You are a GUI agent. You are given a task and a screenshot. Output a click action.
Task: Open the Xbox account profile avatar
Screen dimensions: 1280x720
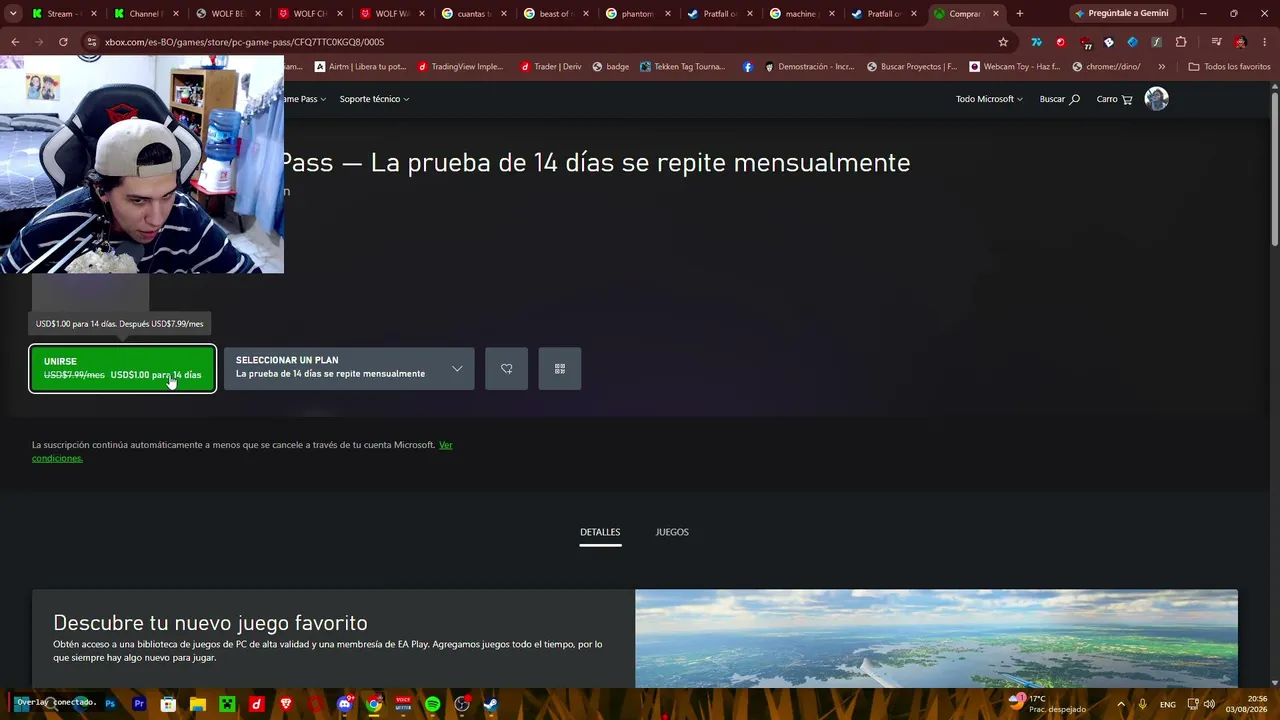(x=1156, y=98)
